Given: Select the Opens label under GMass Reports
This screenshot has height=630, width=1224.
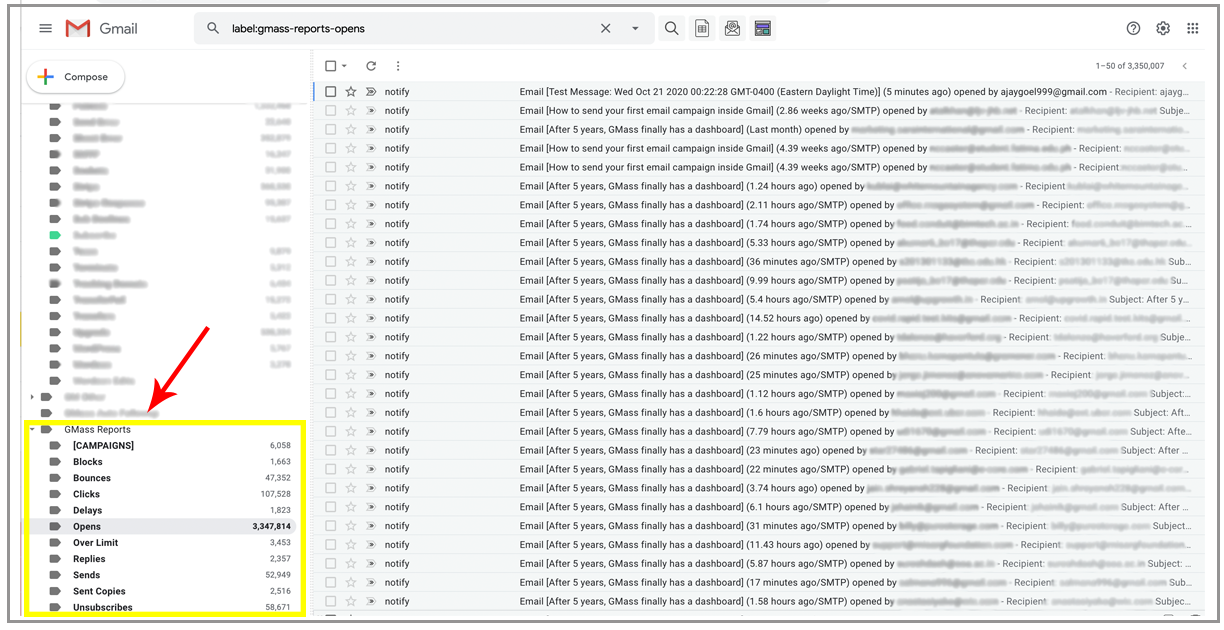Looking at the screenshot, I should click(x=87, y=526).
